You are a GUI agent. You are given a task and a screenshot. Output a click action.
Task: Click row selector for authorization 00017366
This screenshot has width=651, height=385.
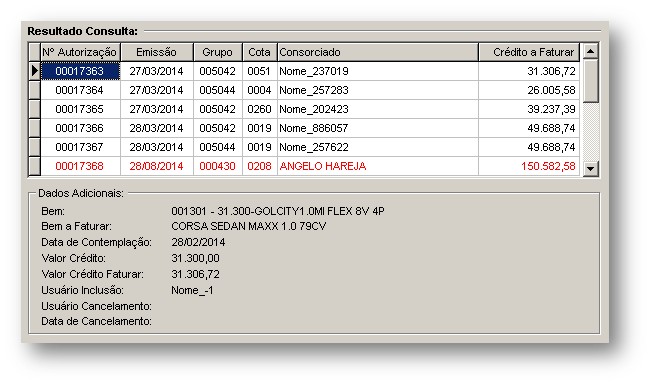[x=34, y=128]
